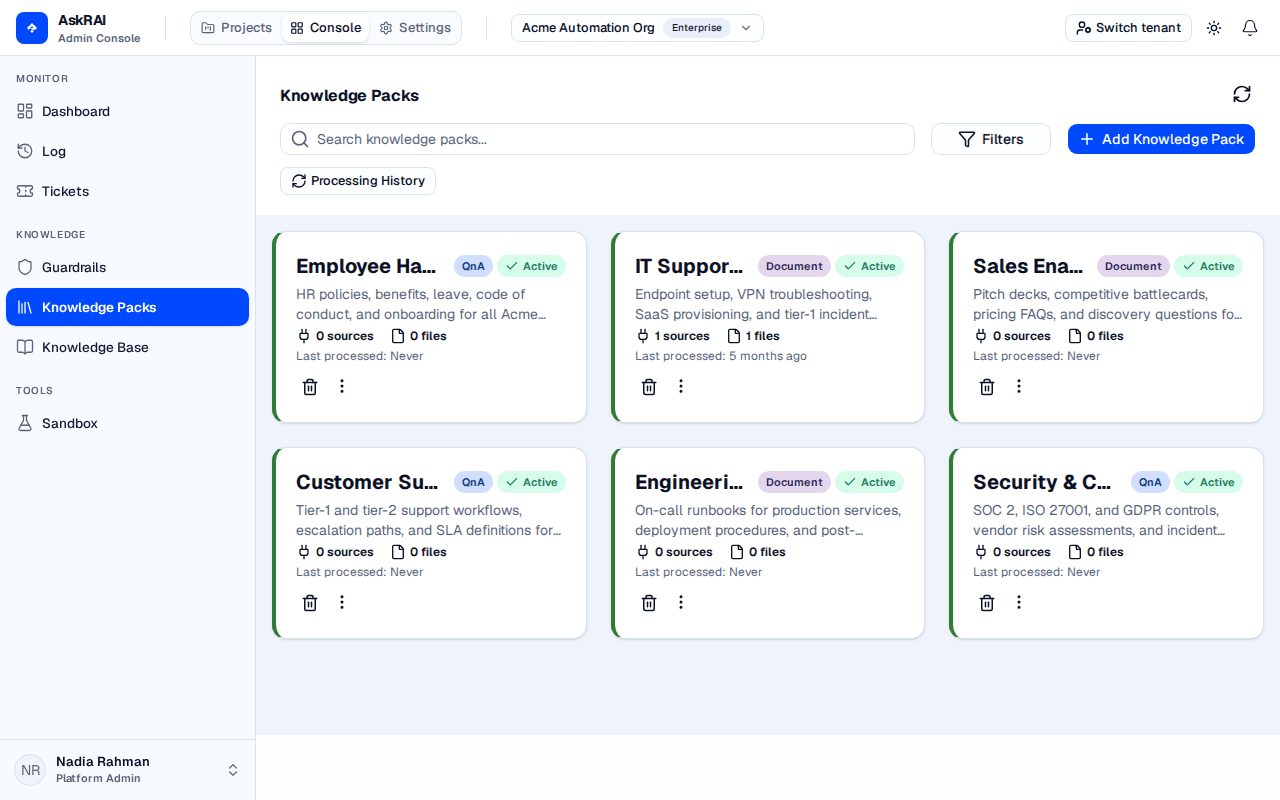This screenshot has height=800, width=1280.
Task: Delete the Sales Enablement pack
Action: tap(987, 386)
